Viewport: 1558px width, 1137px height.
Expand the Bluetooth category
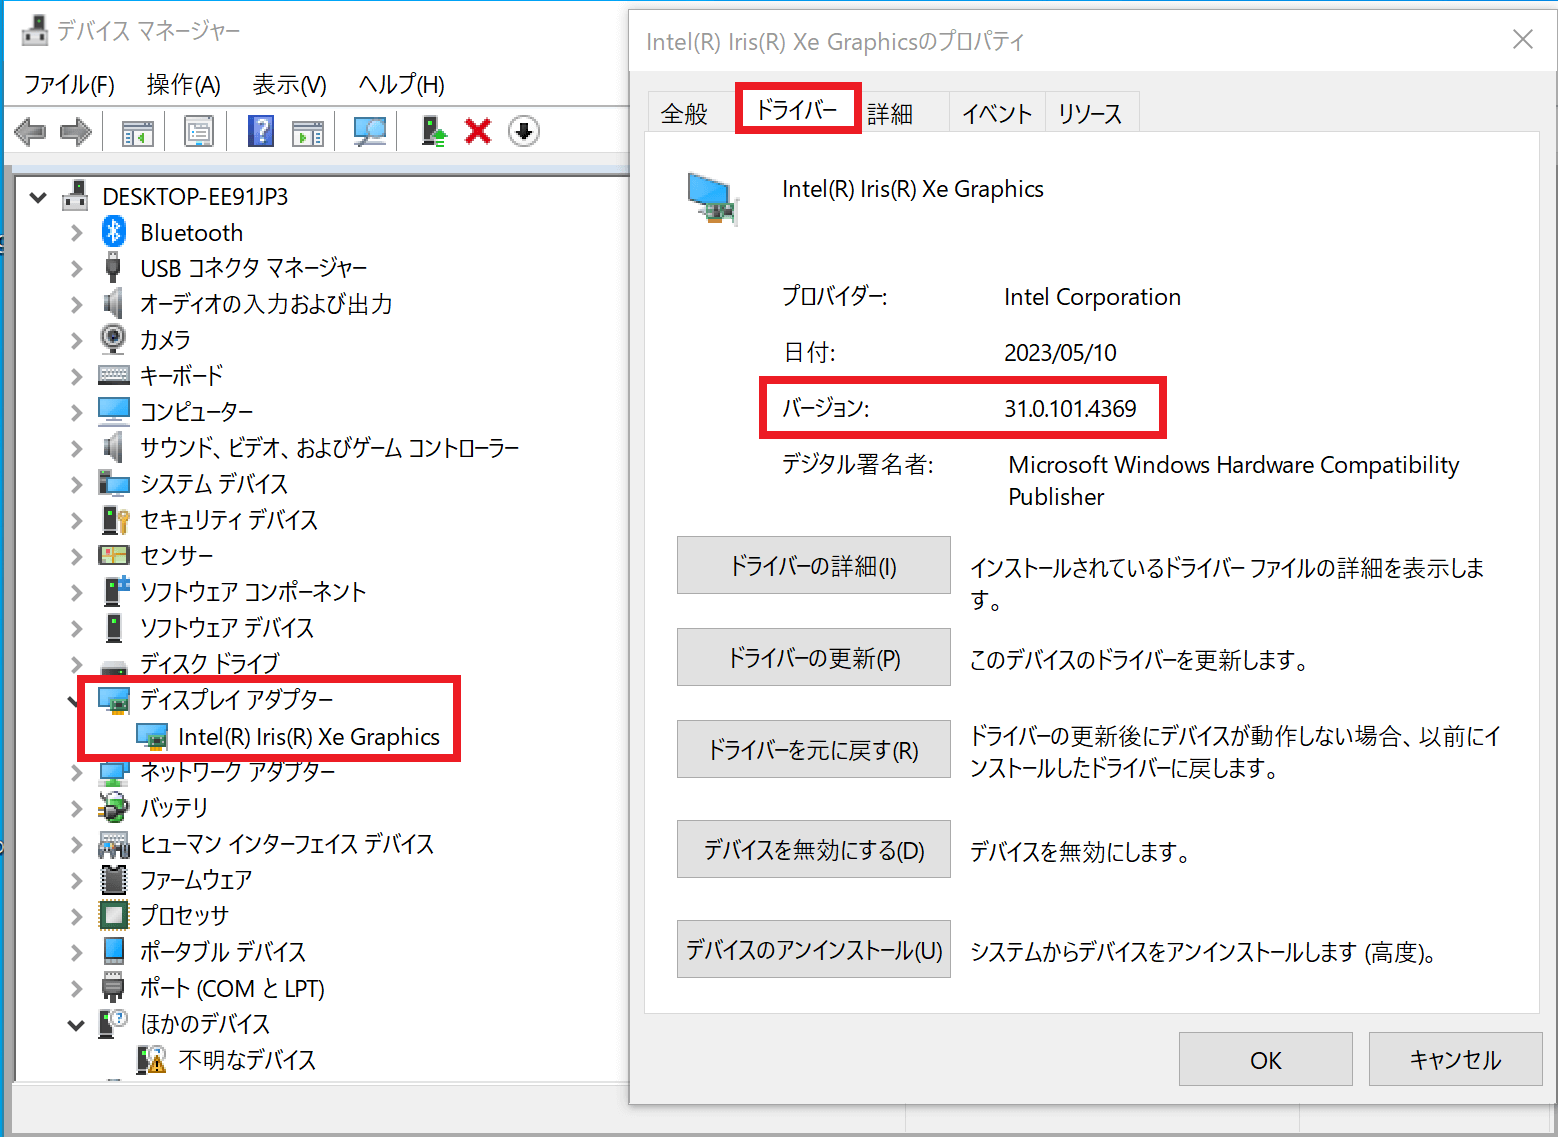tap(76, 233)
